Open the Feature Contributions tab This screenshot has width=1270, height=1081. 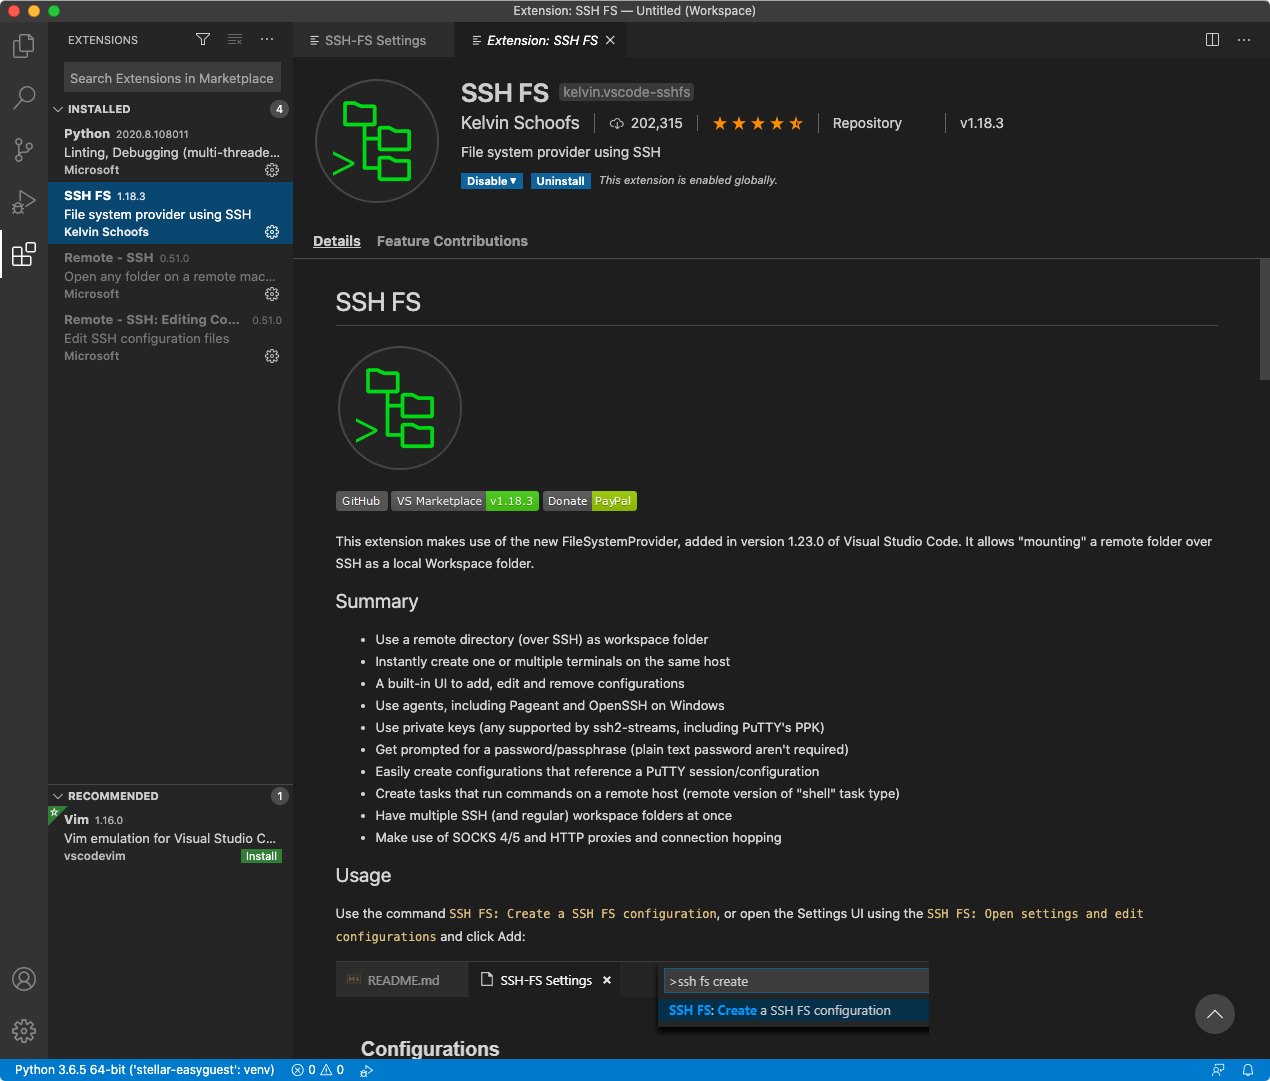click(452, 241)
